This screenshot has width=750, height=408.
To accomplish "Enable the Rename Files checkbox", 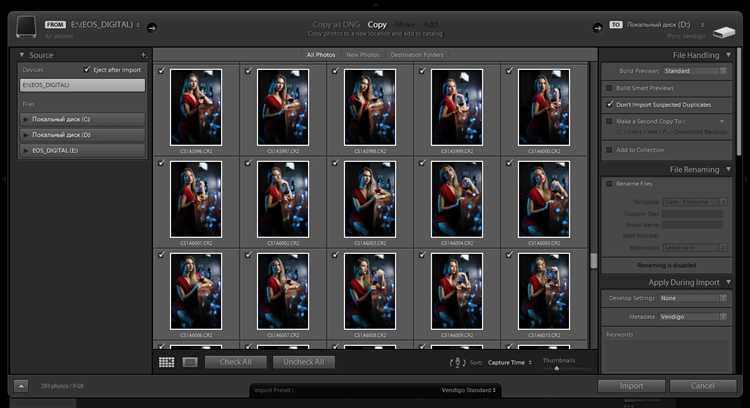I will tap(609, 184).
